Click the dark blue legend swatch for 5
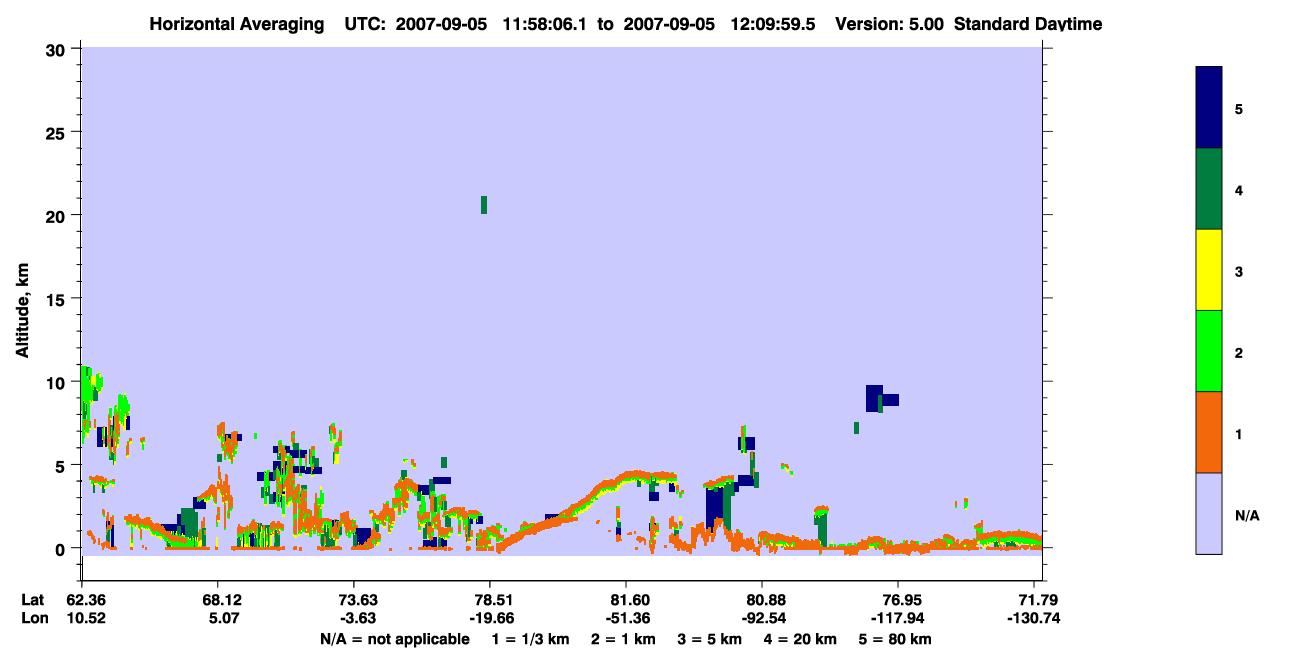Screen dimensions: 1300x667 (1209, 107)
